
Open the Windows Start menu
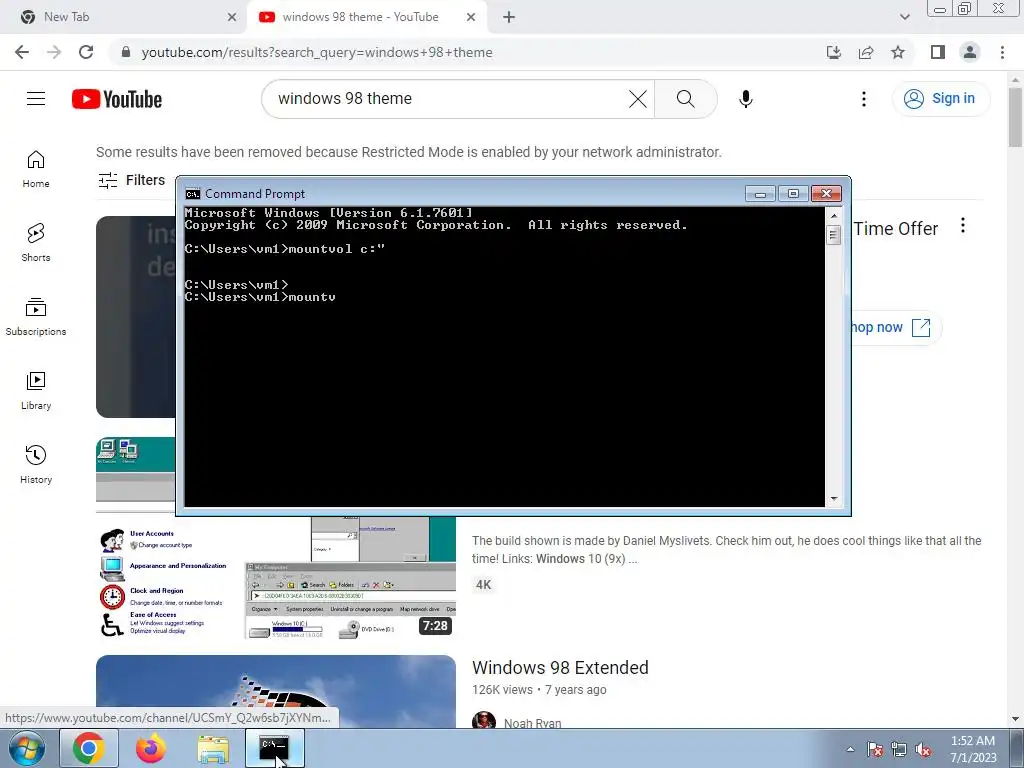tap(27, 748)
